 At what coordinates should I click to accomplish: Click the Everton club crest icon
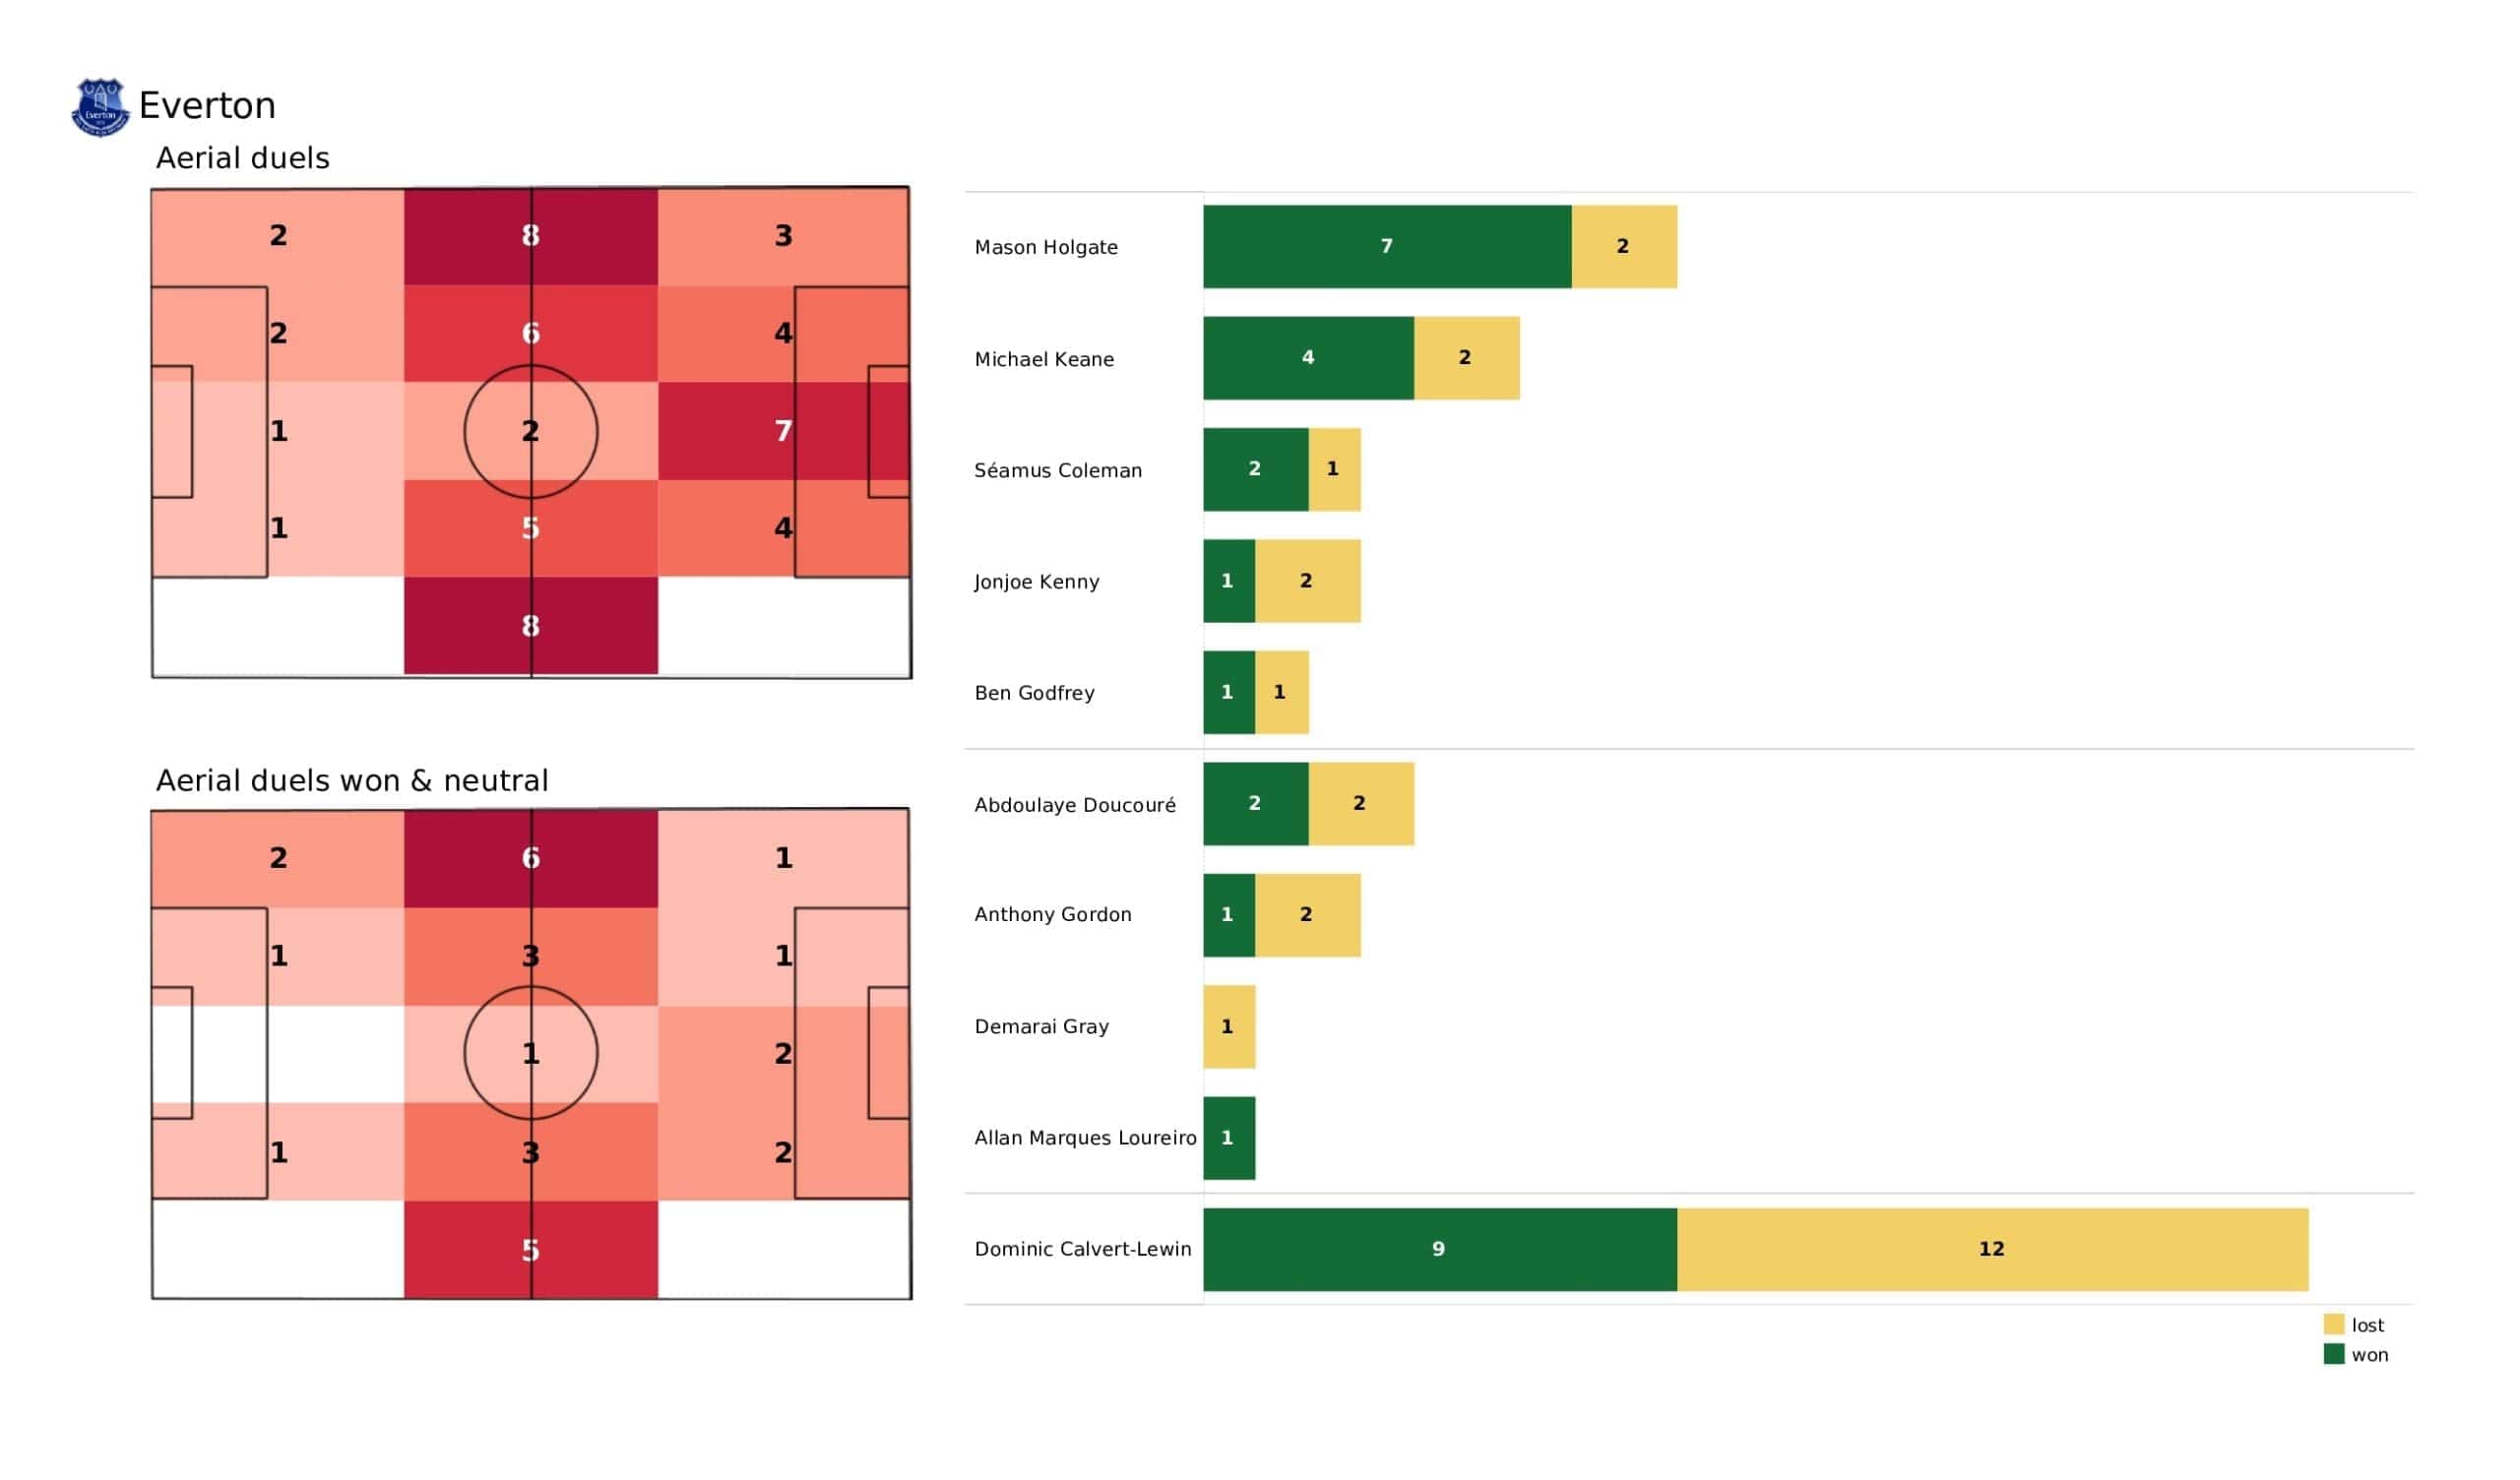tap(100, 107)
